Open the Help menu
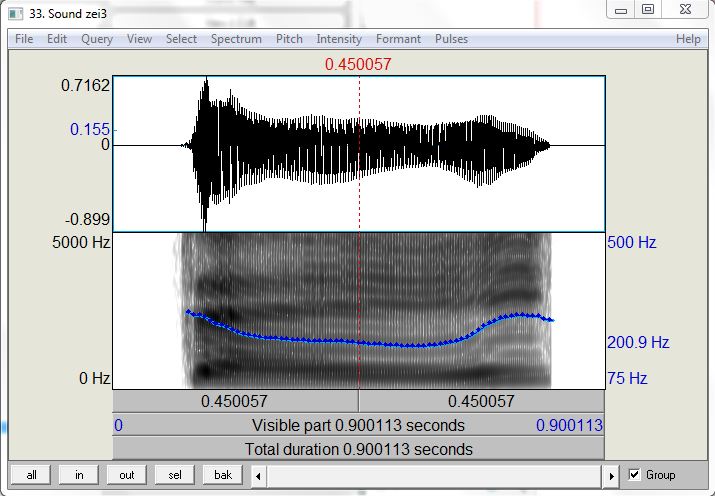Image resolution: width=715 pixels, height=496 pixels. (x=688, y=39)
